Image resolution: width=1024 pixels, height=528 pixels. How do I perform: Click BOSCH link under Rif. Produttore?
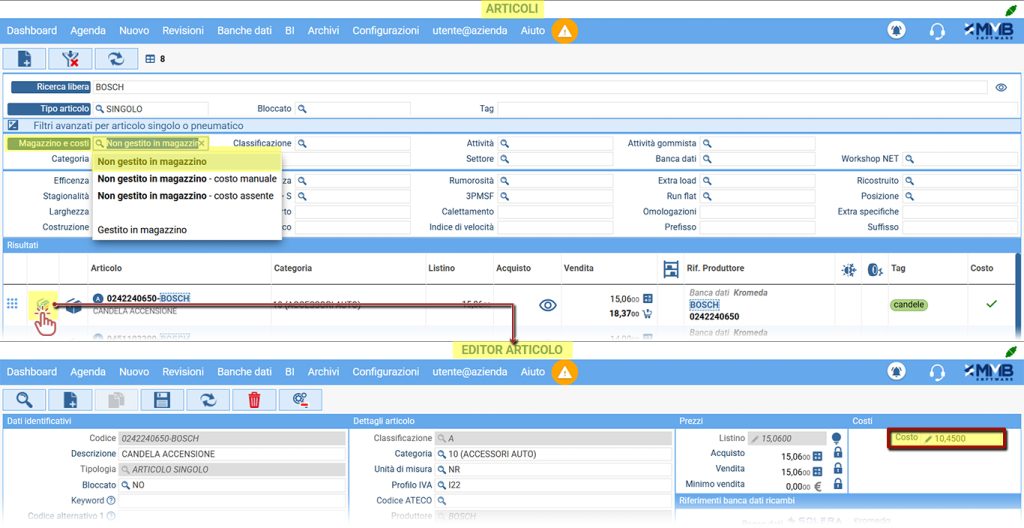(x=704, y=305)
